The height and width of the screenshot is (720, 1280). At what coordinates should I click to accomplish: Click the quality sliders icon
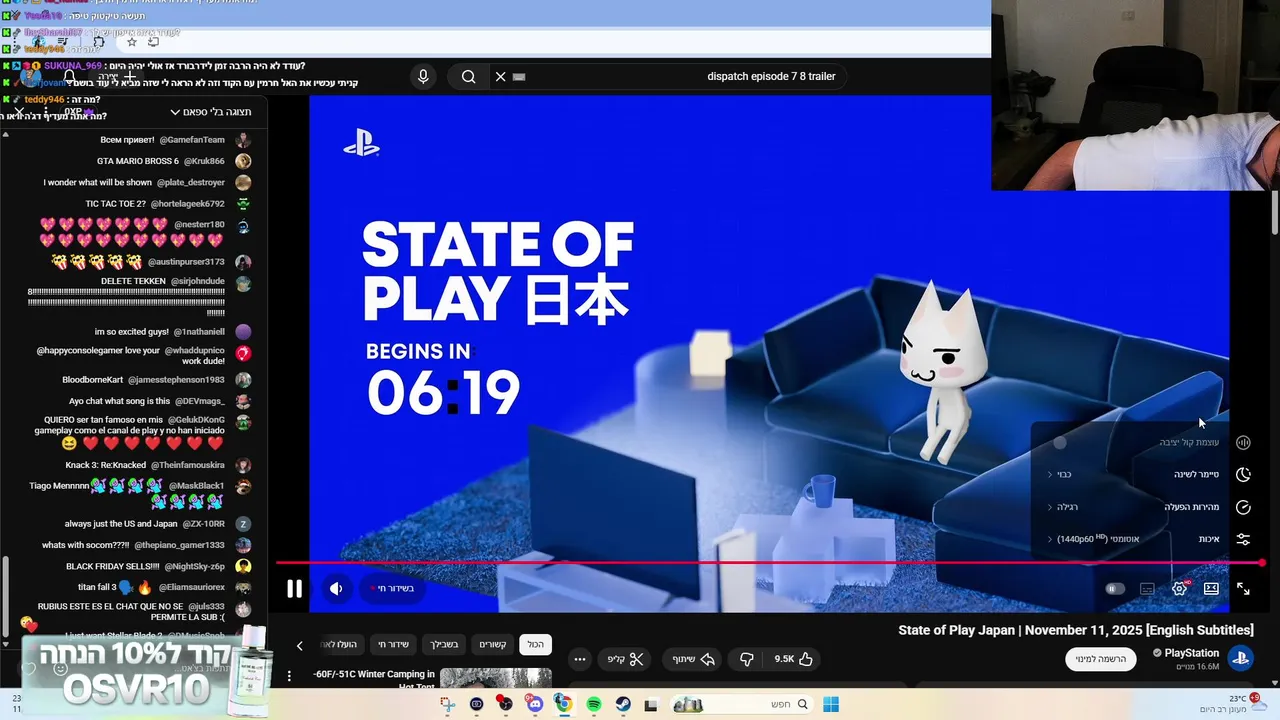coord(1243,539)
